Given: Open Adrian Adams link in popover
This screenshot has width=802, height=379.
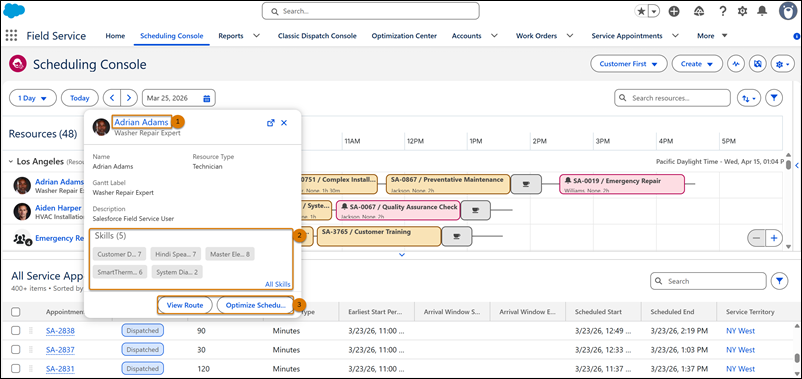Looking at the screenshot, I should (141, 122).
